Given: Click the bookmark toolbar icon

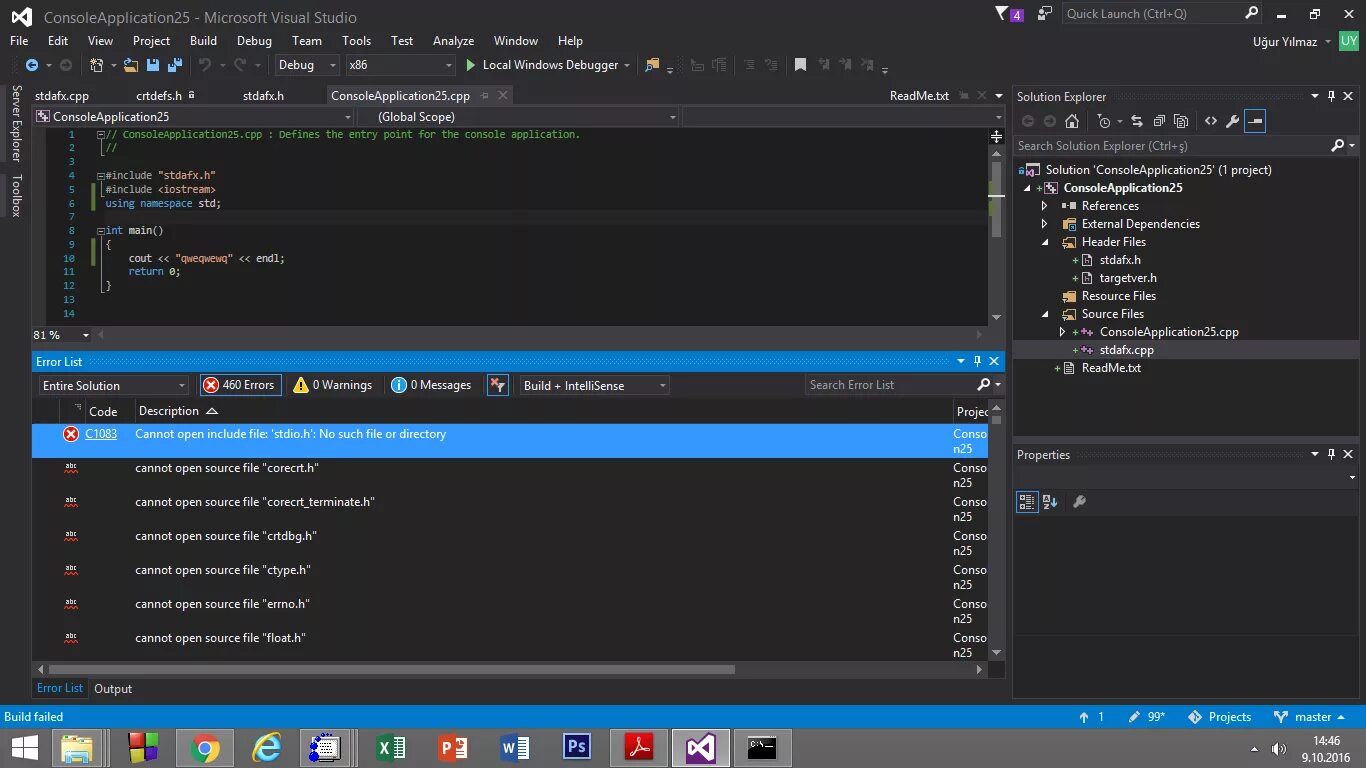Looking at the screenshot, I should (800, 65).
